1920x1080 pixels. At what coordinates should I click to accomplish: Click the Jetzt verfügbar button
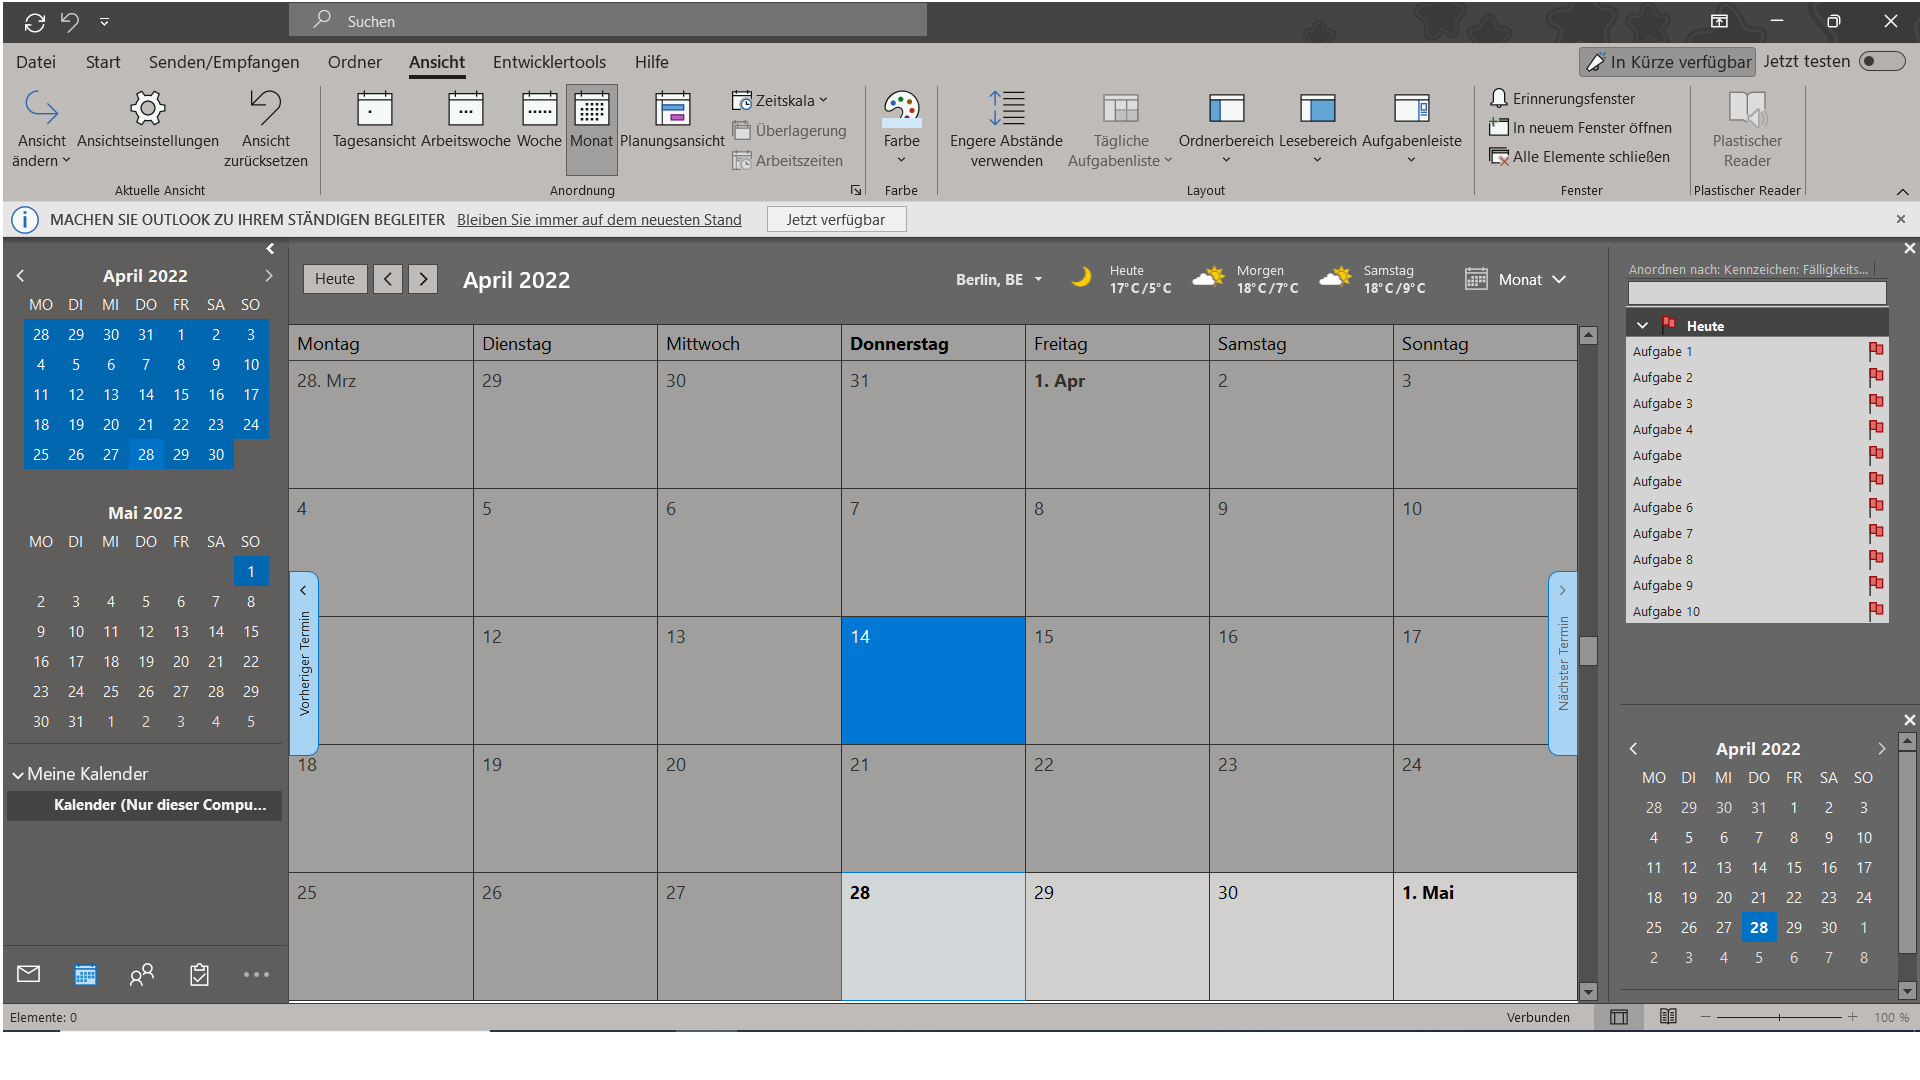836,220
